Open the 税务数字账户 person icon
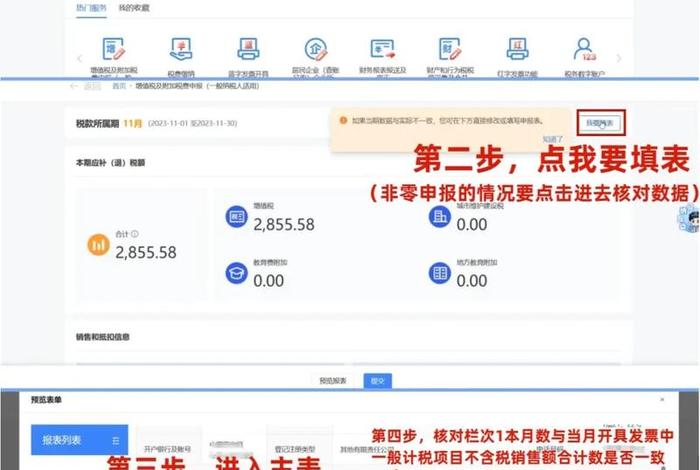This screenshot has width=700, height=470. coord(585,49)
